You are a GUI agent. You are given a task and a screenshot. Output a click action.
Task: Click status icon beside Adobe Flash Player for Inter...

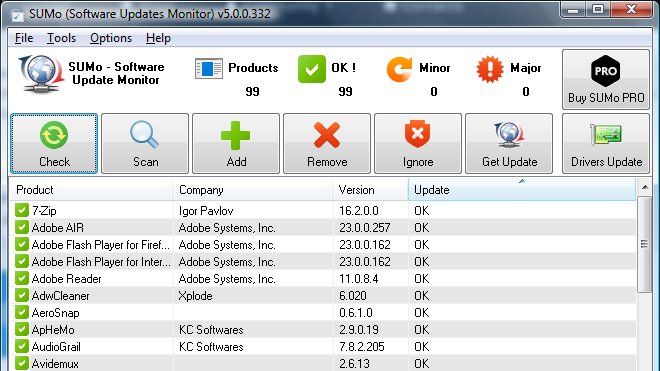[x=21, y=262]
